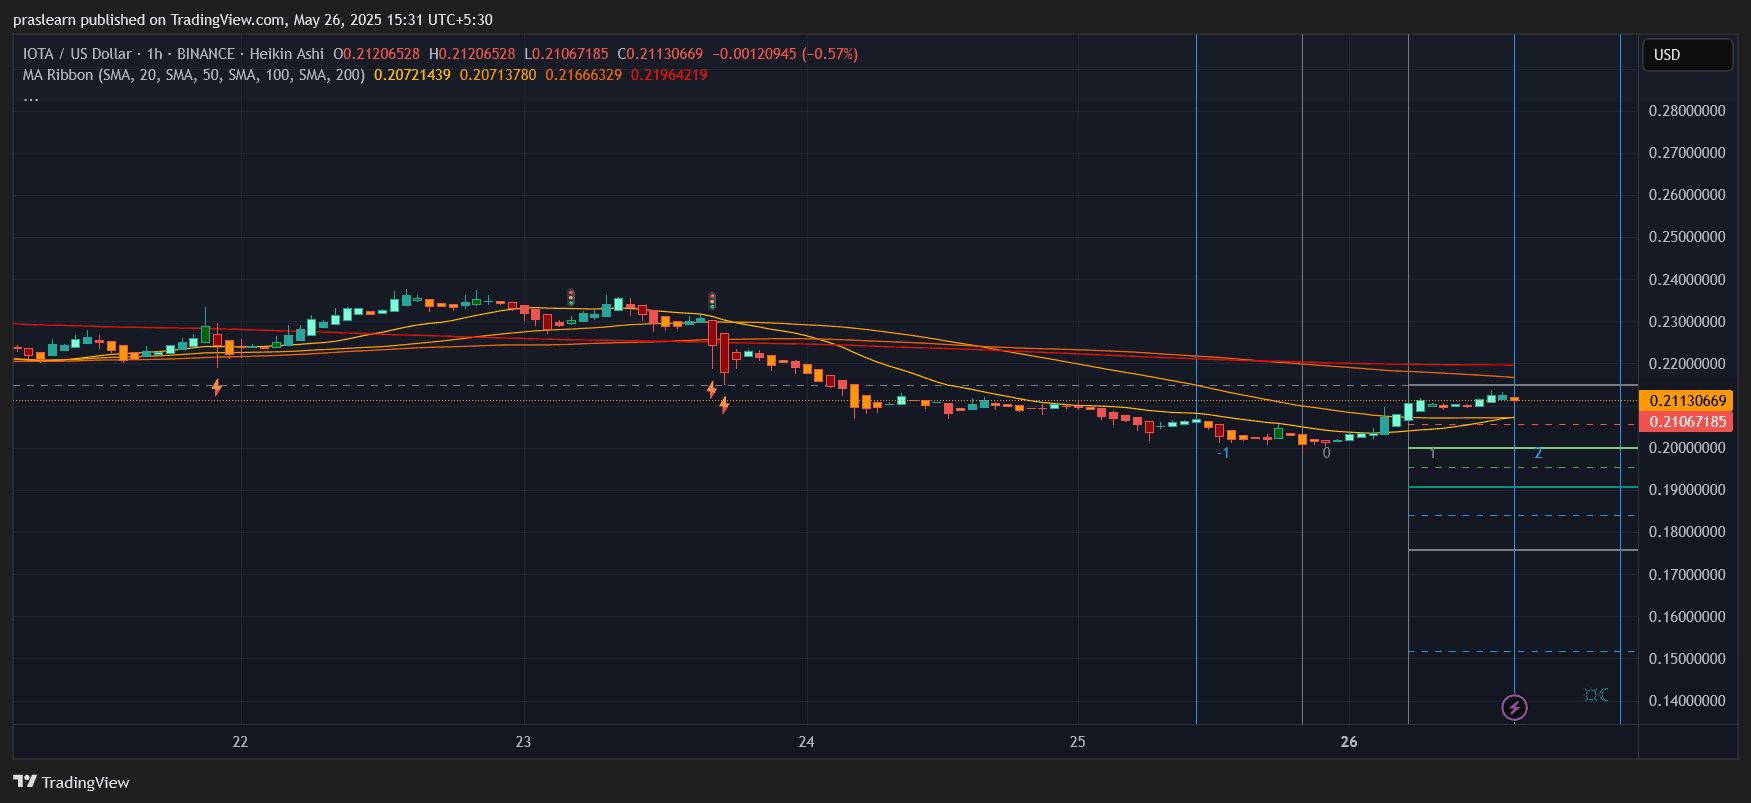Click the SMA 200 value 0.21964219
The width and height of the screenshot is (1751, 803).
[669, 75]
